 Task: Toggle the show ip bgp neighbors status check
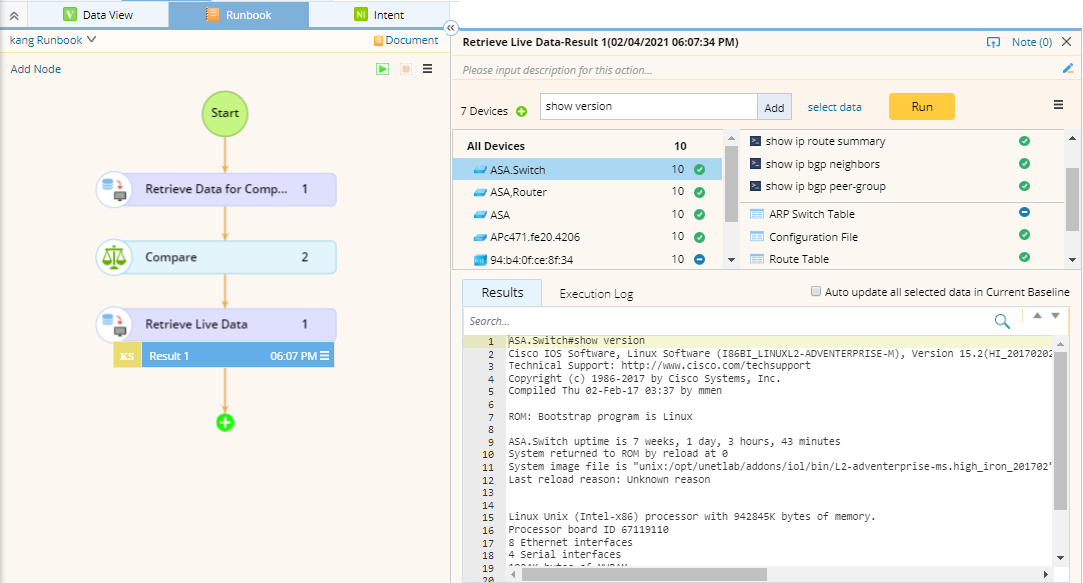1024,164
